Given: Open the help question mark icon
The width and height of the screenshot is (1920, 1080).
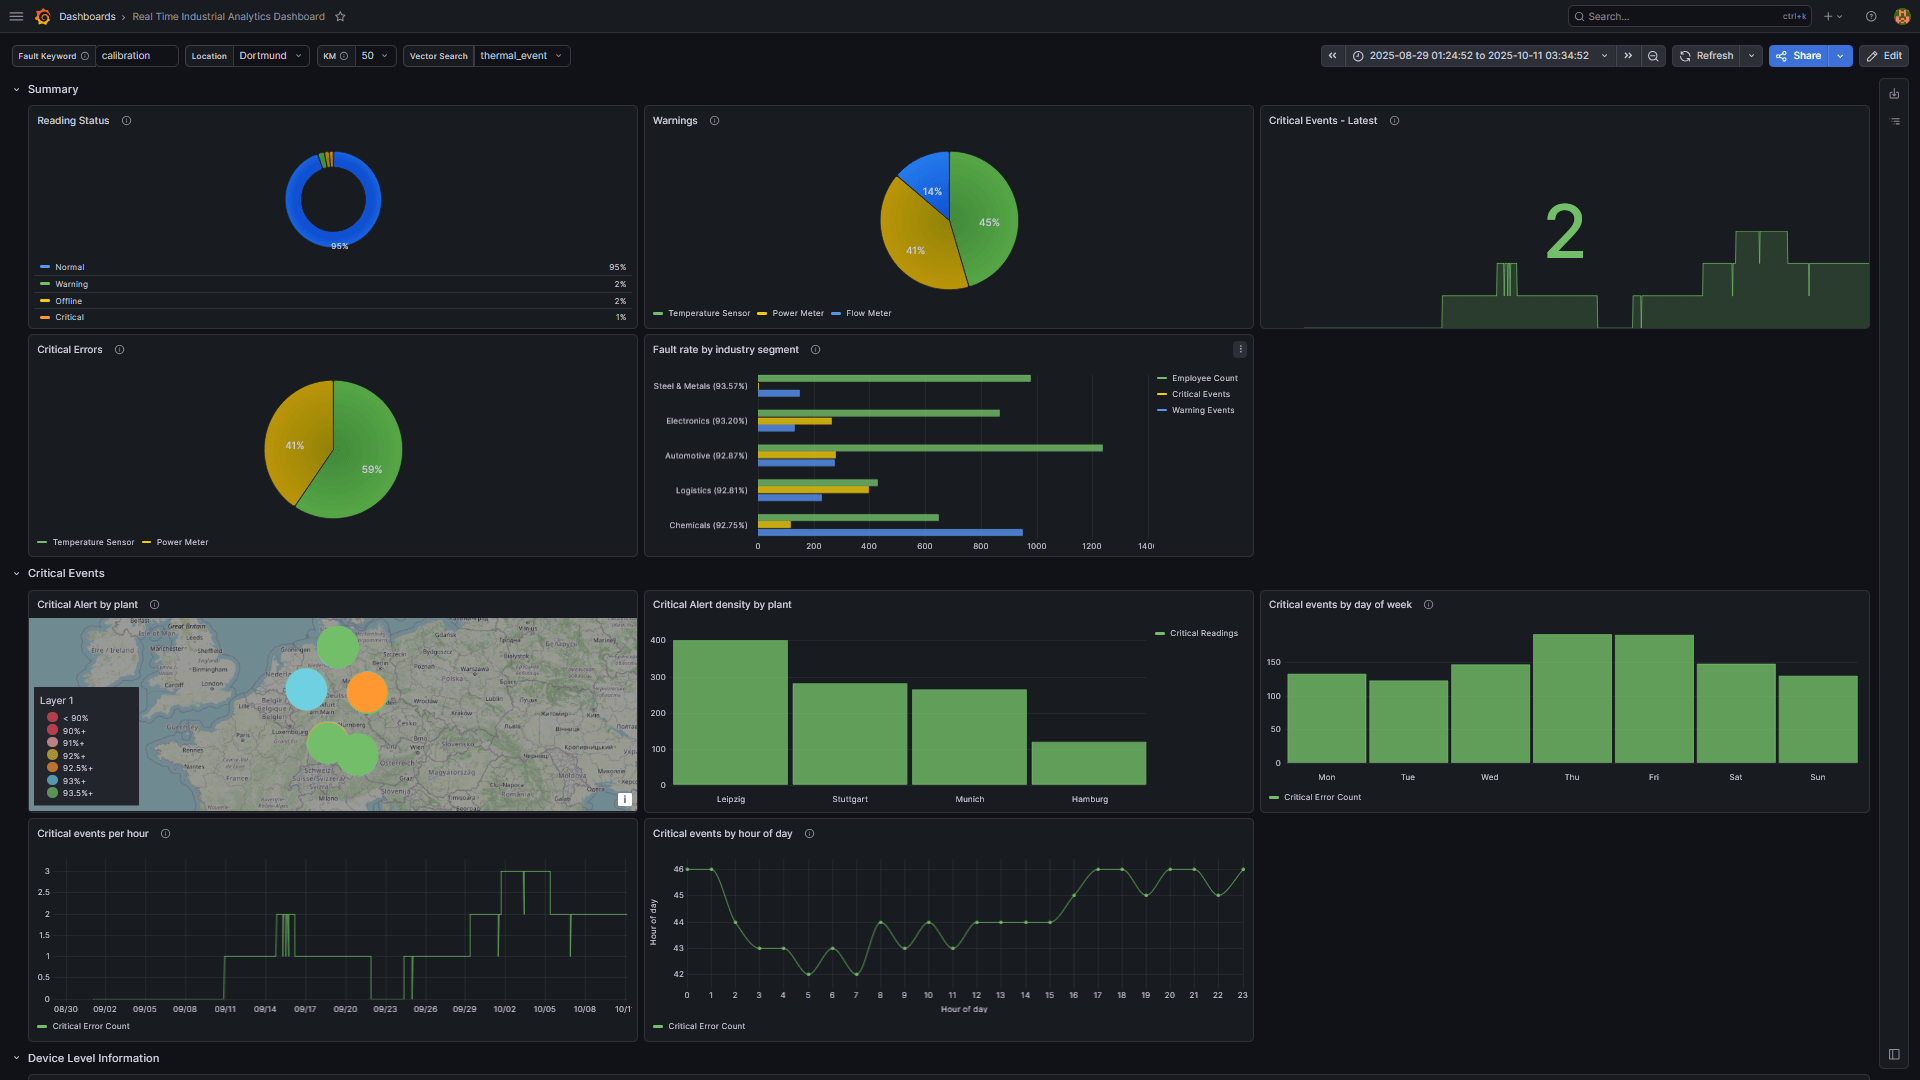Looking at the screenshot, I should click(1871, 16).
